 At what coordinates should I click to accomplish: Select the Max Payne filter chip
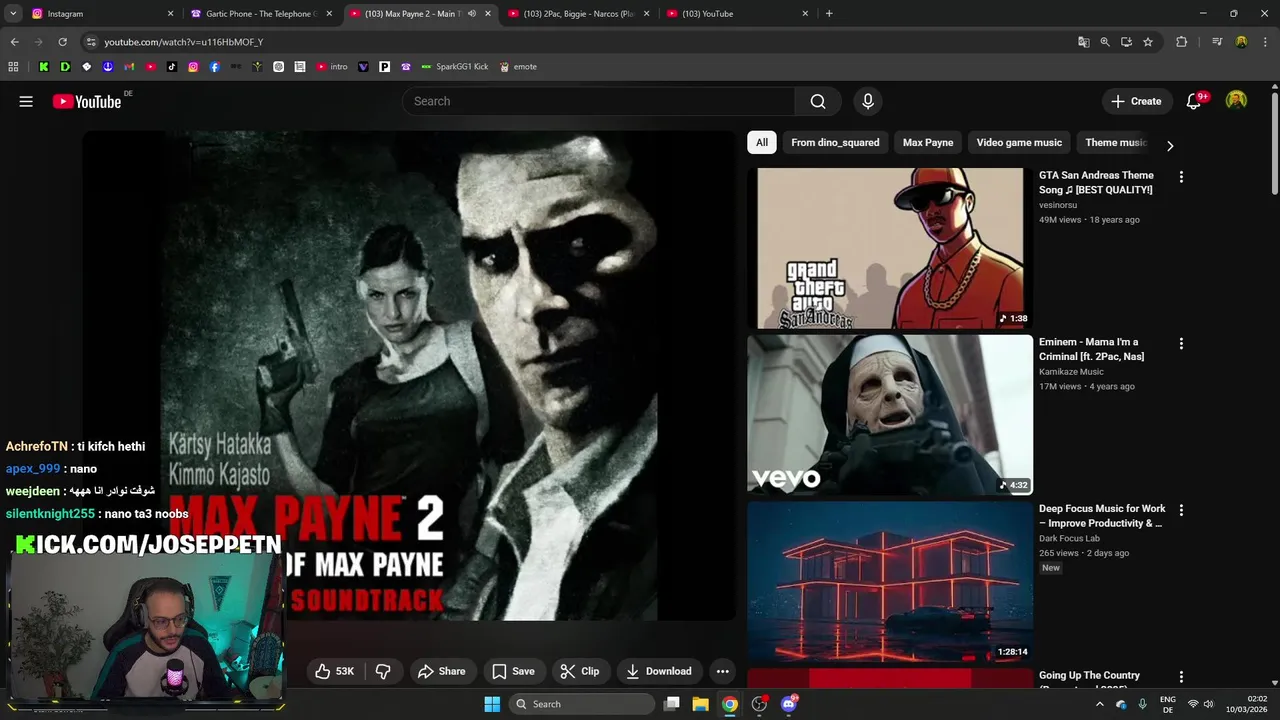[928, 142]
